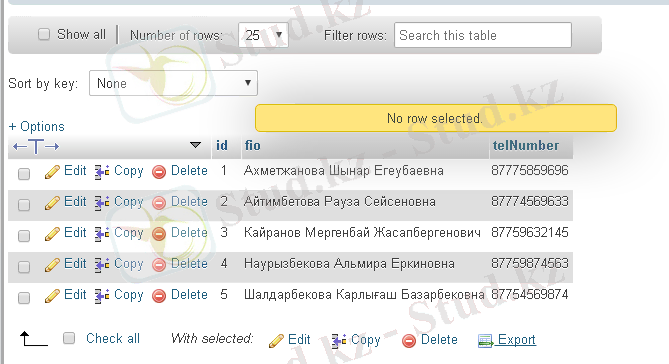Click the full texts toggle arrows icon
Screen dimensions: 669x364
(36, 146)
